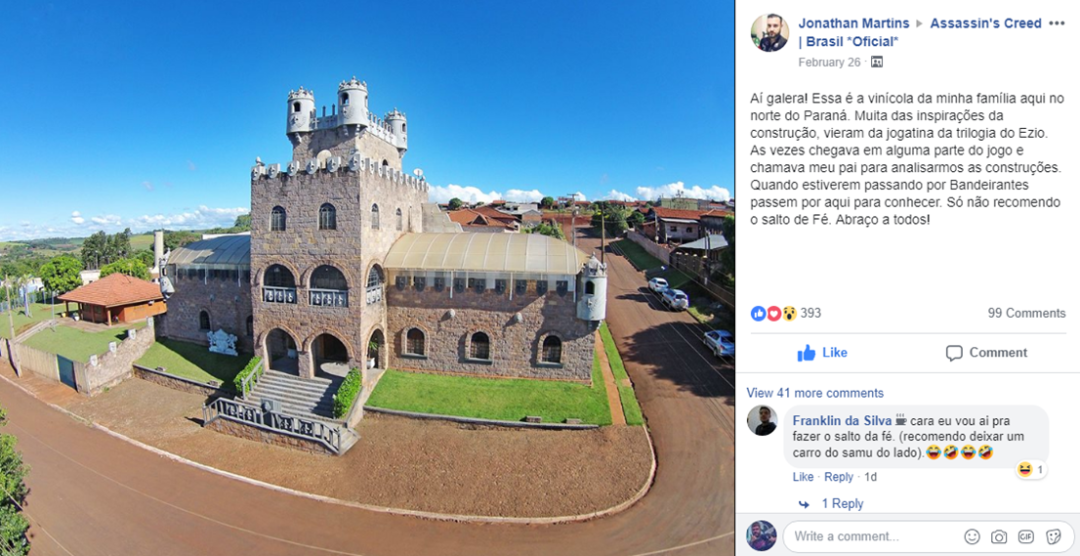
Task: Click the group audience icon beside February 26
Action: click(x=877, y=62)
